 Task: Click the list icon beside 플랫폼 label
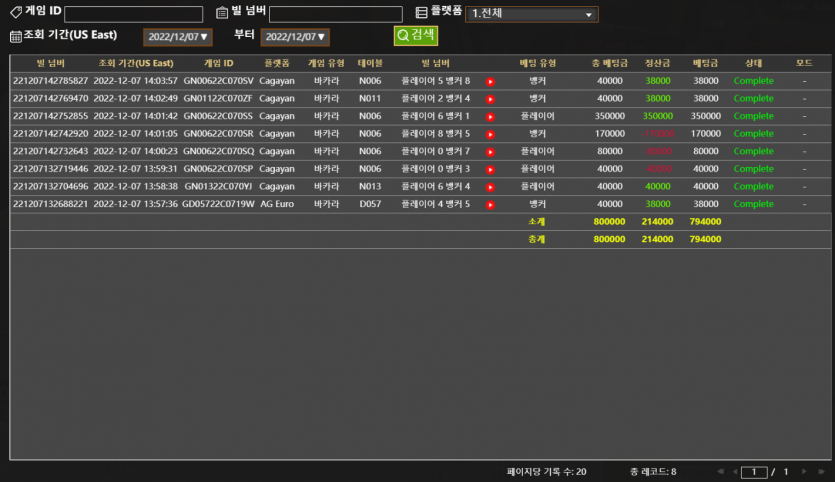click(421, 12)
